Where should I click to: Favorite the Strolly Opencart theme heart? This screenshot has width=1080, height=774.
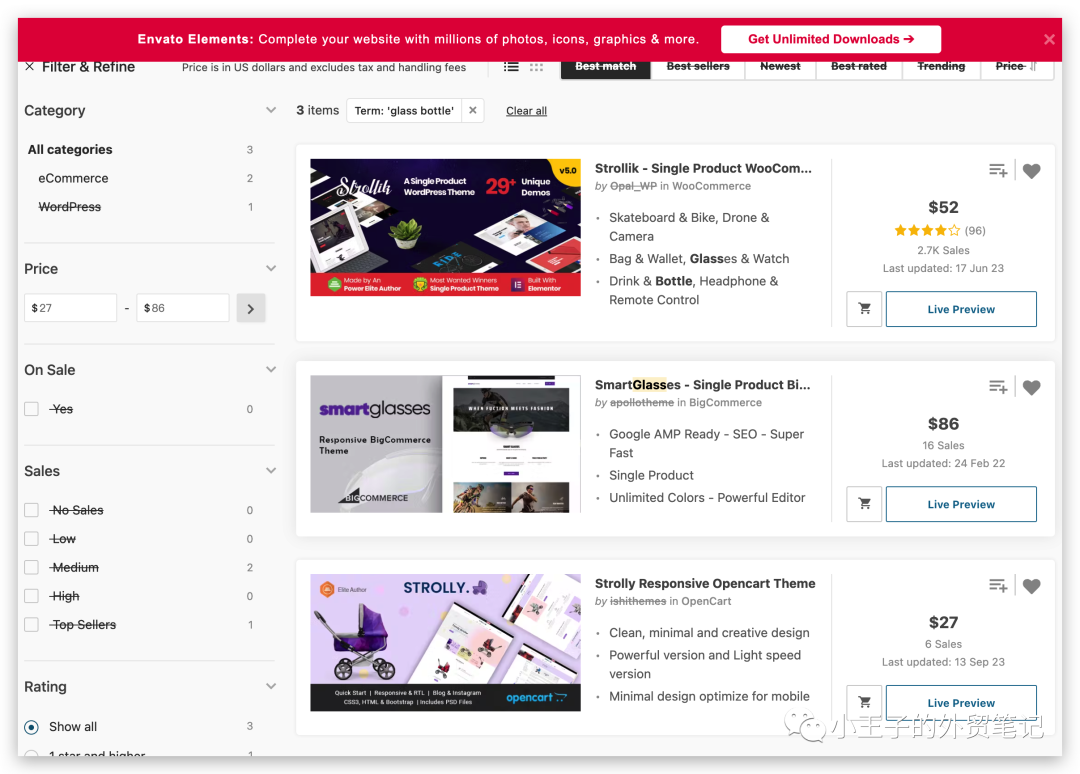point(1031,586)
